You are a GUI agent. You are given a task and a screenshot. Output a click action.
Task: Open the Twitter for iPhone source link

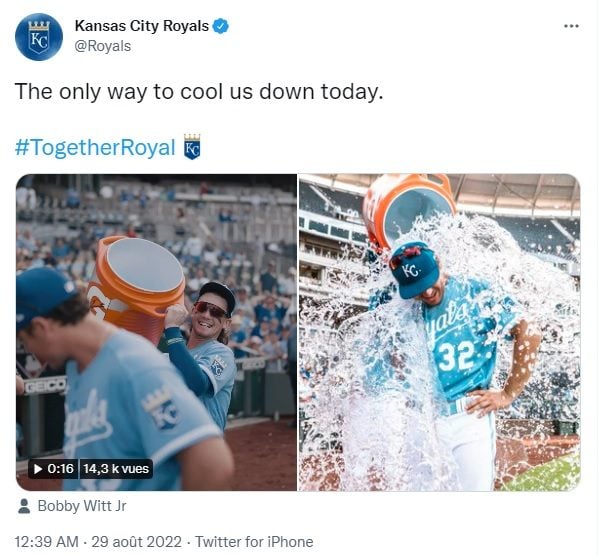click(254, 542)
